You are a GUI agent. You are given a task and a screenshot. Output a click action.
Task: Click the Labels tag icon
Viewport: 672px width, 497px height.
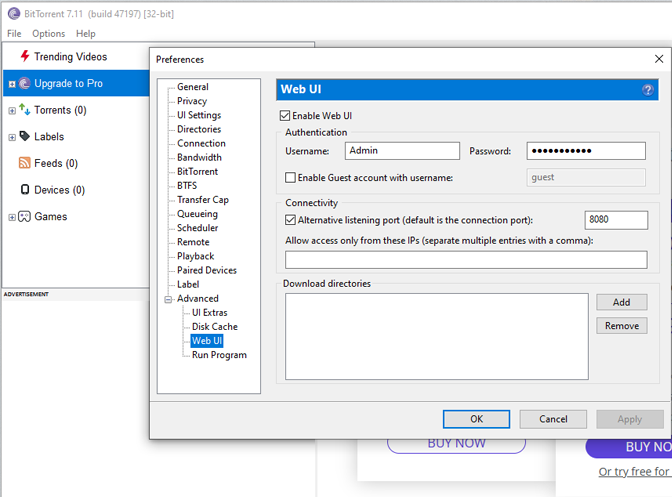(x=25, y=136)
